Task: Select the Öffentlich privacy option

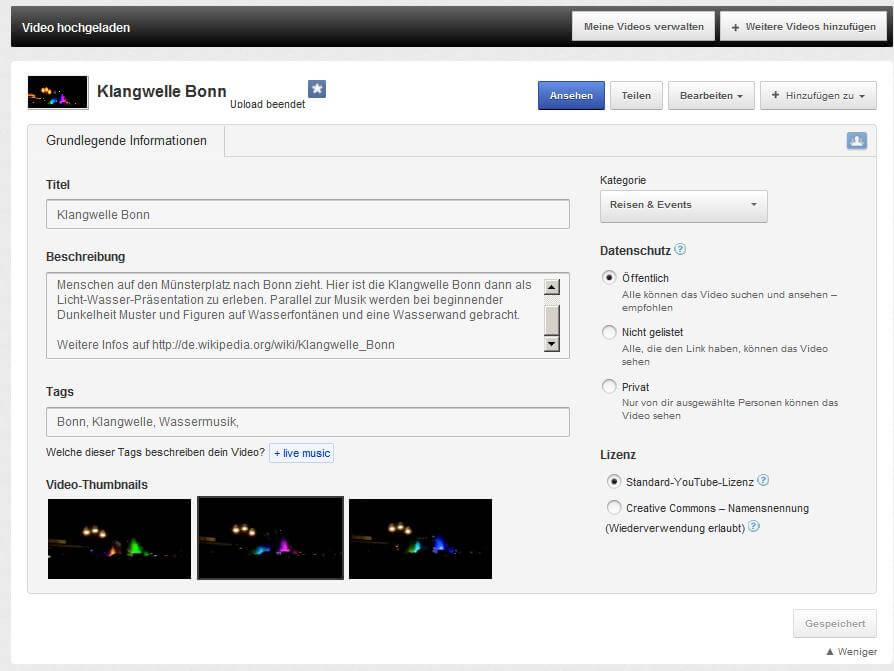Action: [x=609, y=278]
